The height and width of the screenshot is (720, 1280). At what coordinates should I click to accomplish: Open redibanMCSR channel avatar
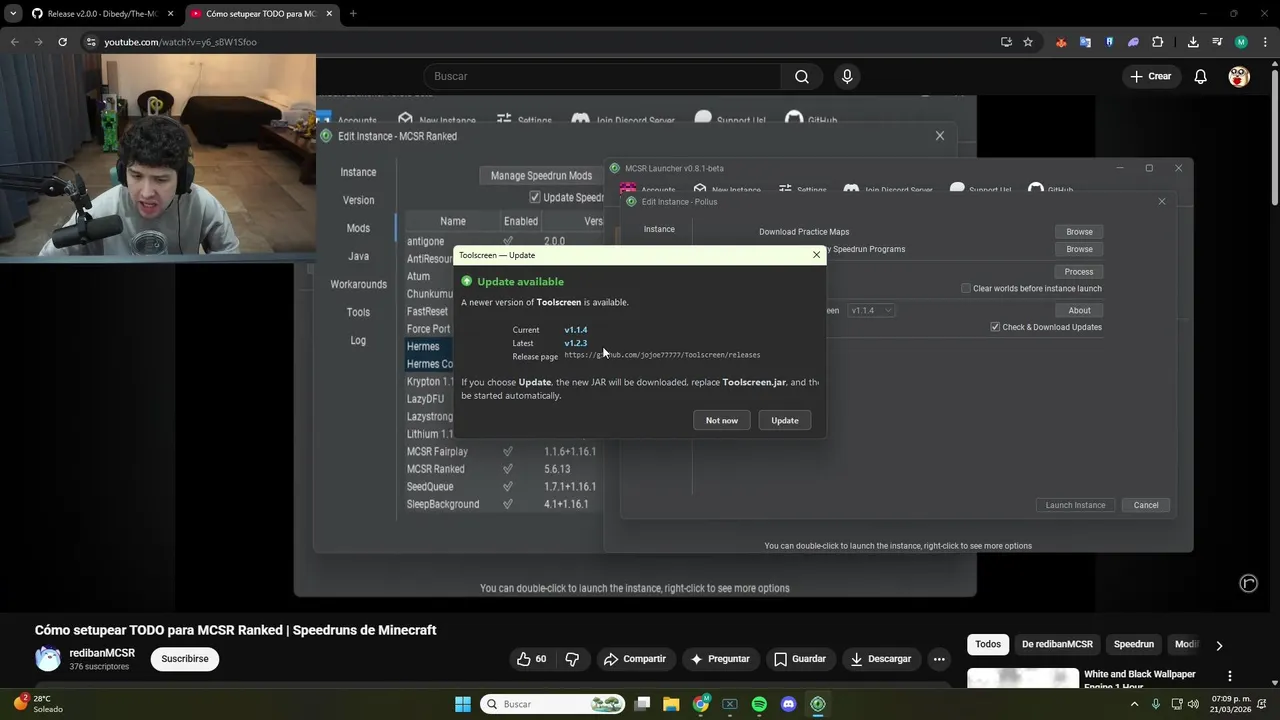(x=48, y=658)
